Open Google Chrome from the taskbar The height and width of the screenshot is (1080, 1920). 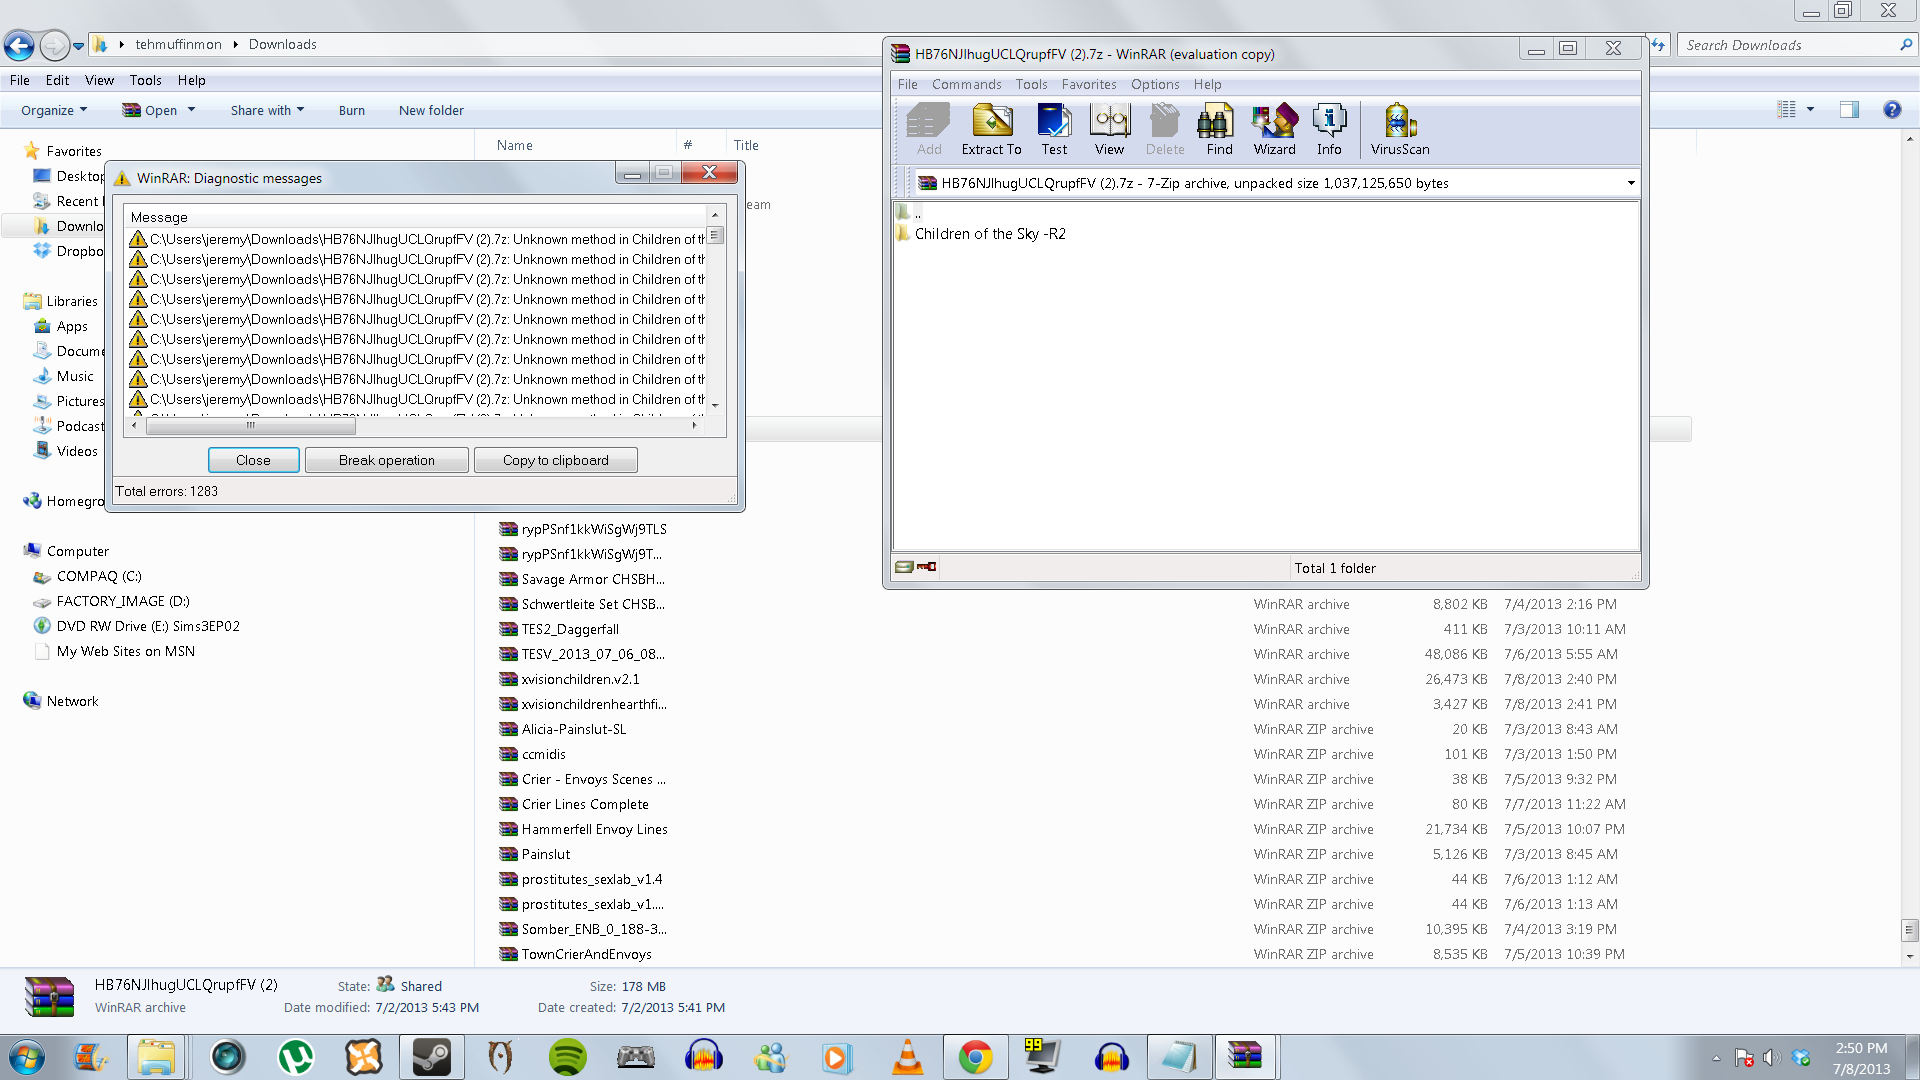(976, 1057)
